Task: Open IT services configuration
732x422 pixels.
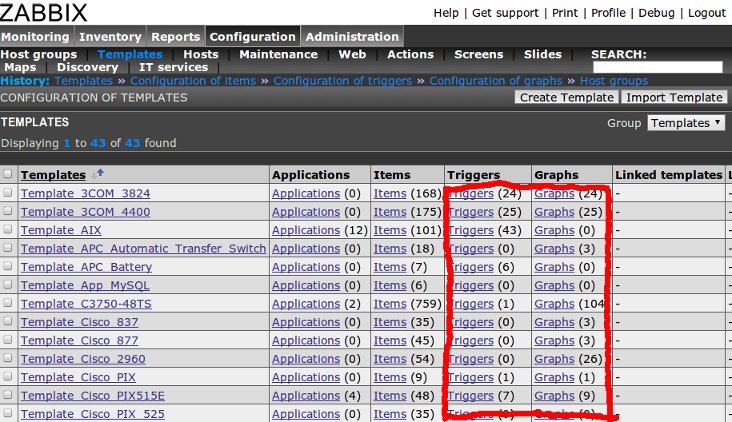Action: [173, 67]
